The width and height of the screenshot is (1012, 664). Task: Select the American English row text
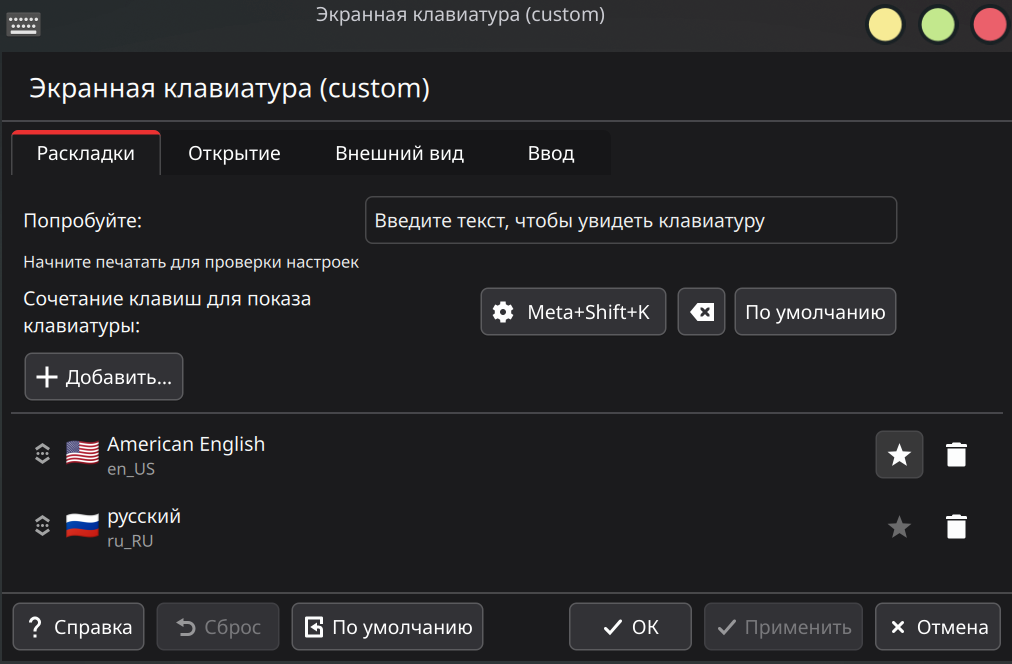tap(186, 444)
